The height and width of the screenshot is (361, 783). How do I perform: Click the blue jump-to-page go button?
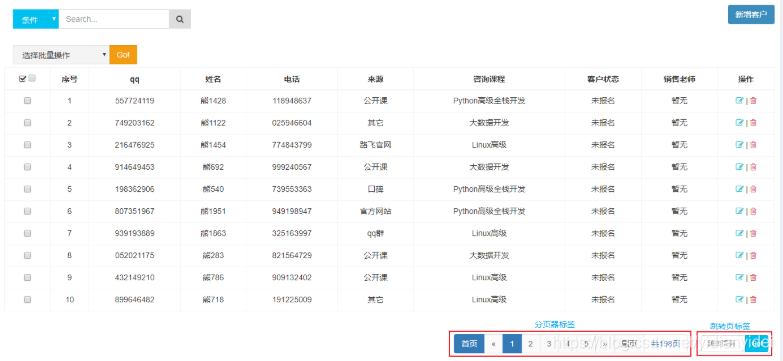[x=756, y=344]
